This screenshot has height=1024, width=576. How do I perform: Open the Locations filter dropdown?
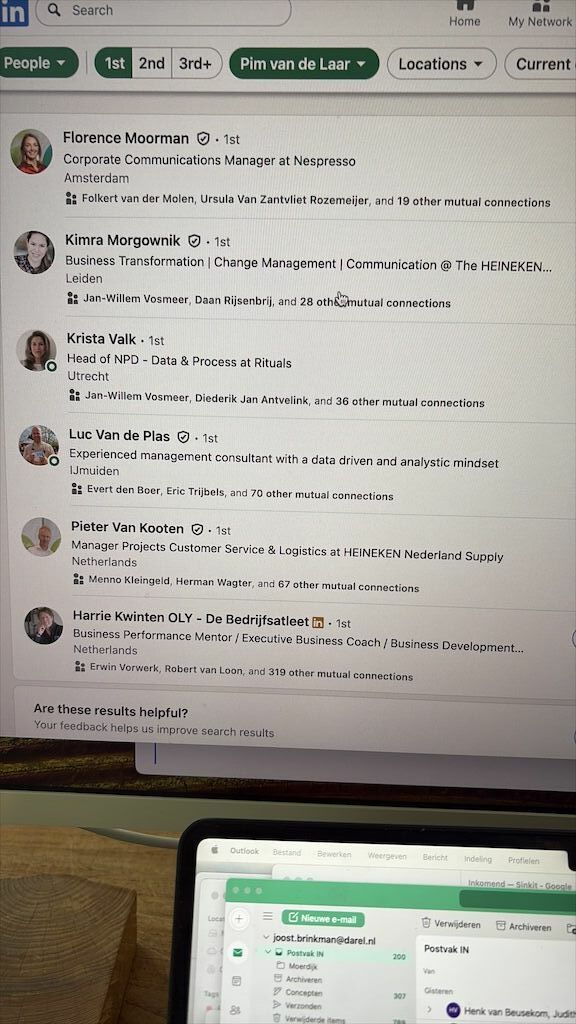[x=441, y=64]
